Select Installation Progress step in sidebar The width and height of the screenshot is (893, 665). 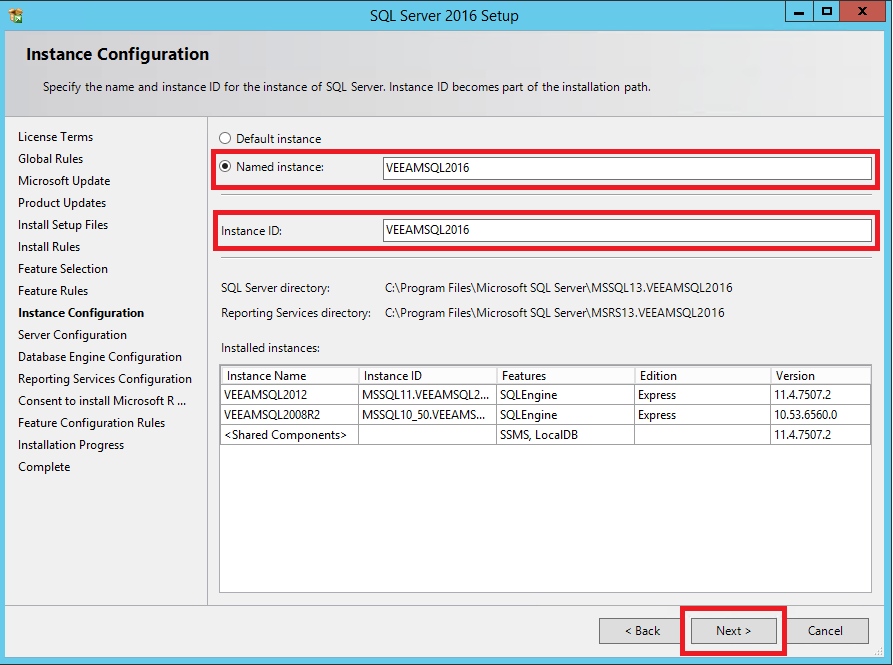coord(71,445)
